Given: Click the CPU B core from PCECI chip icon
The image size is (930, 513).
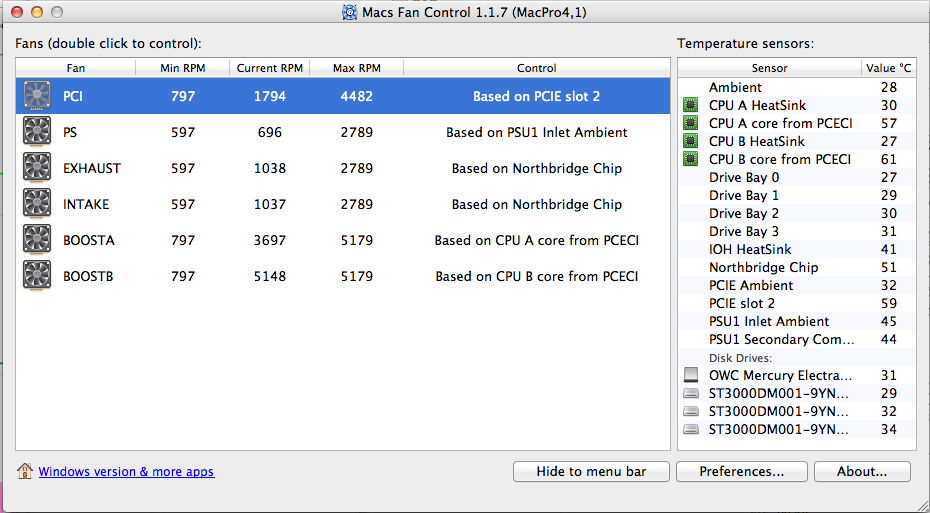Looking at the screenshot, I should coord(690,159).
